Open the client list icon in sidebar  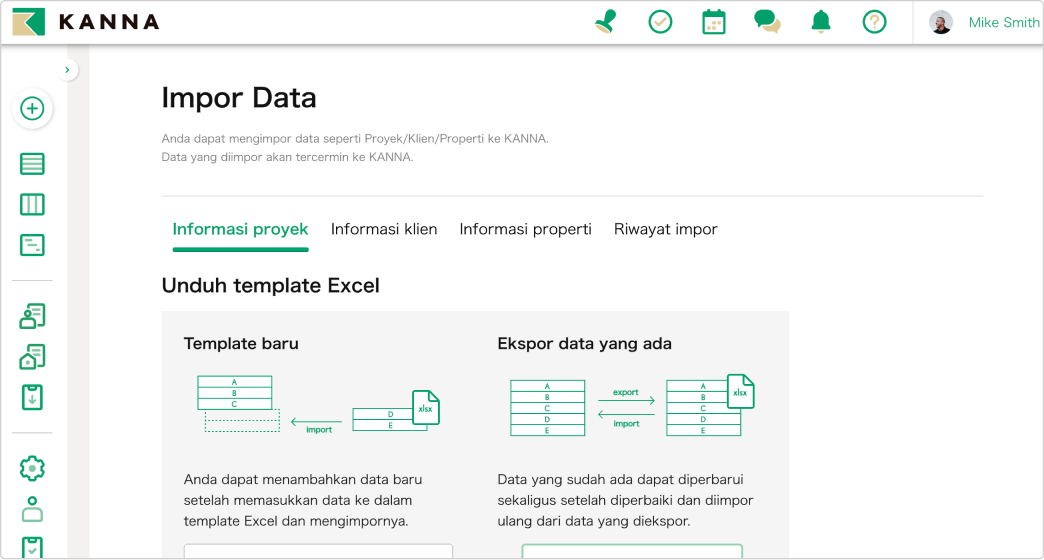(x=32, y=316)
